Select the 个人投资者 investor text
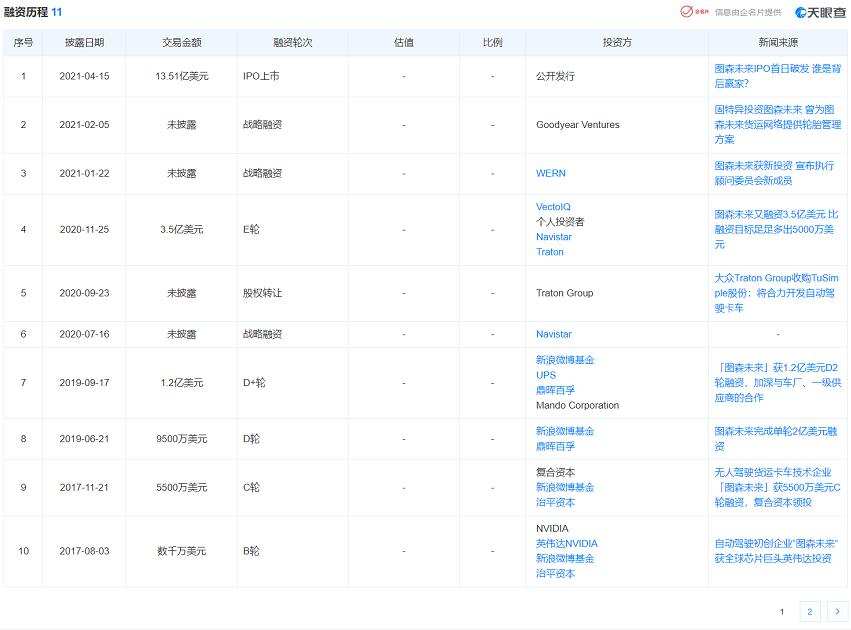Viewport: 851px width, 630px height. [x=560, y=221]
